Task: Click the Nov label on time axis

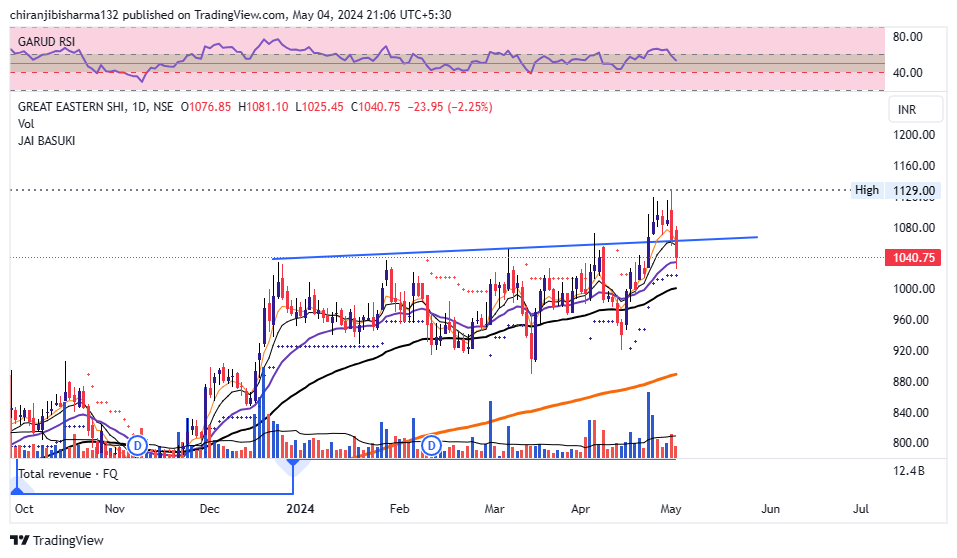Action: pyautogui.click(x=115, y=509)
